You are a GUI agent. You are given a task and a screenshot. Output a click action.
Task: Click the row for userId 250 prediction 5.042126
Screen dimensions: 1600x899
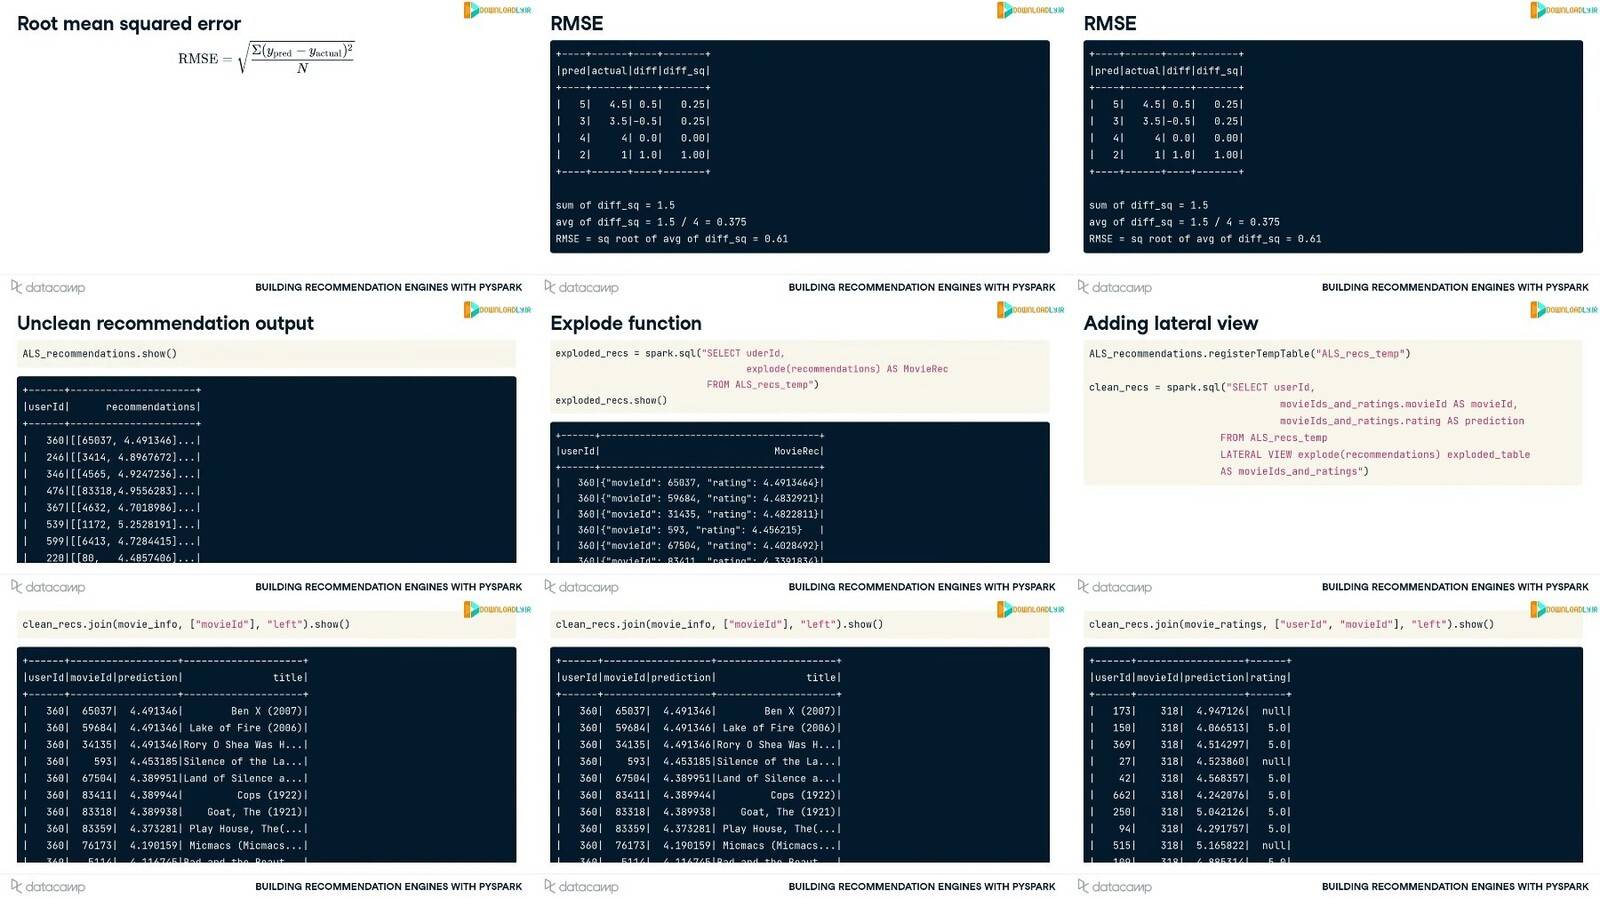1190,813
